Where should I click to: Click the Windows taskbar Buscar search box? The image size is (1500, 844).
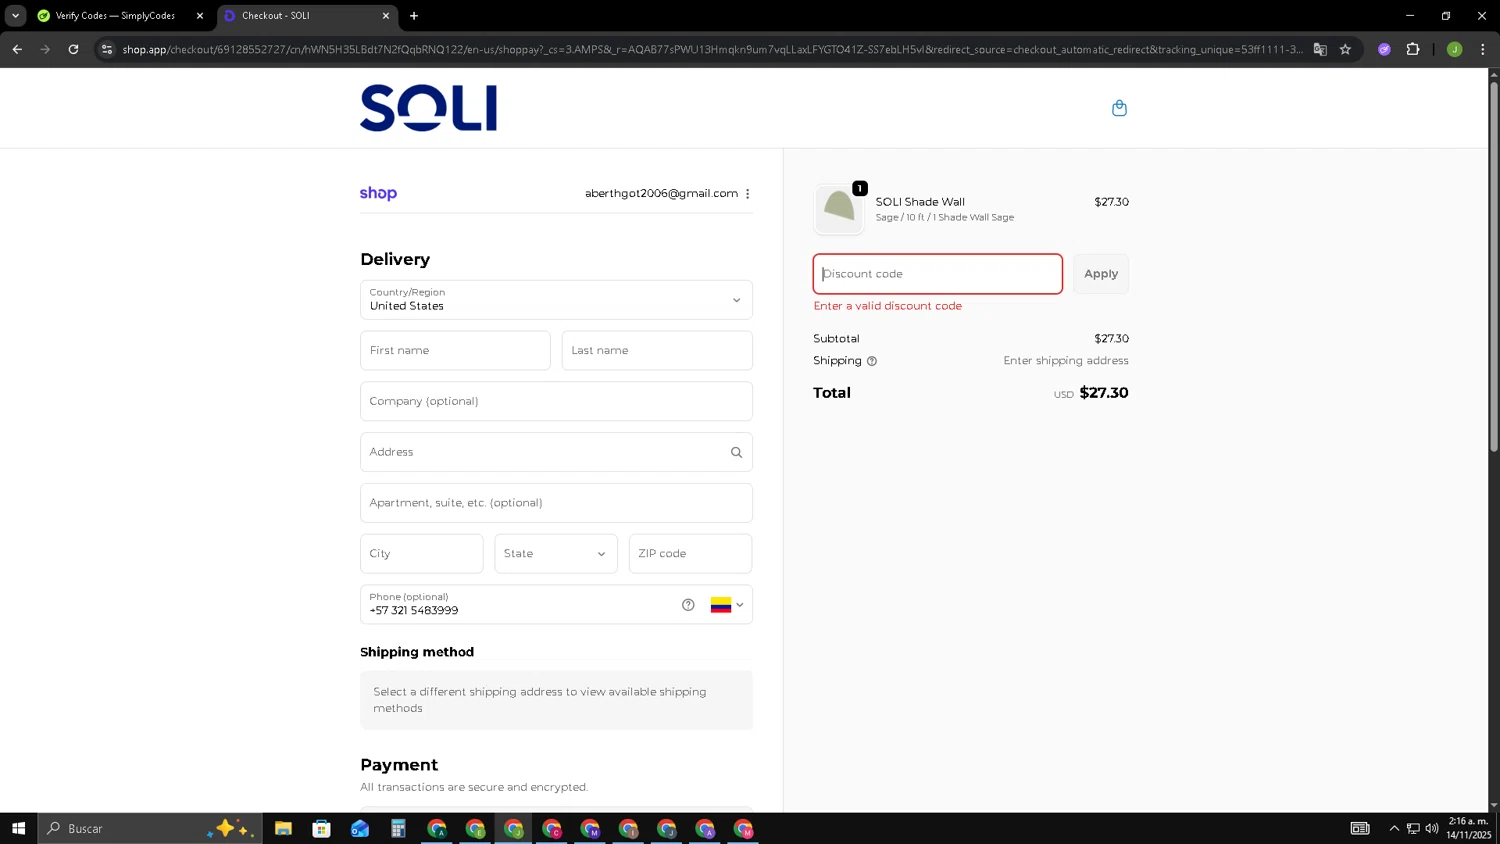pyautogui.click(x=150, y=828)
